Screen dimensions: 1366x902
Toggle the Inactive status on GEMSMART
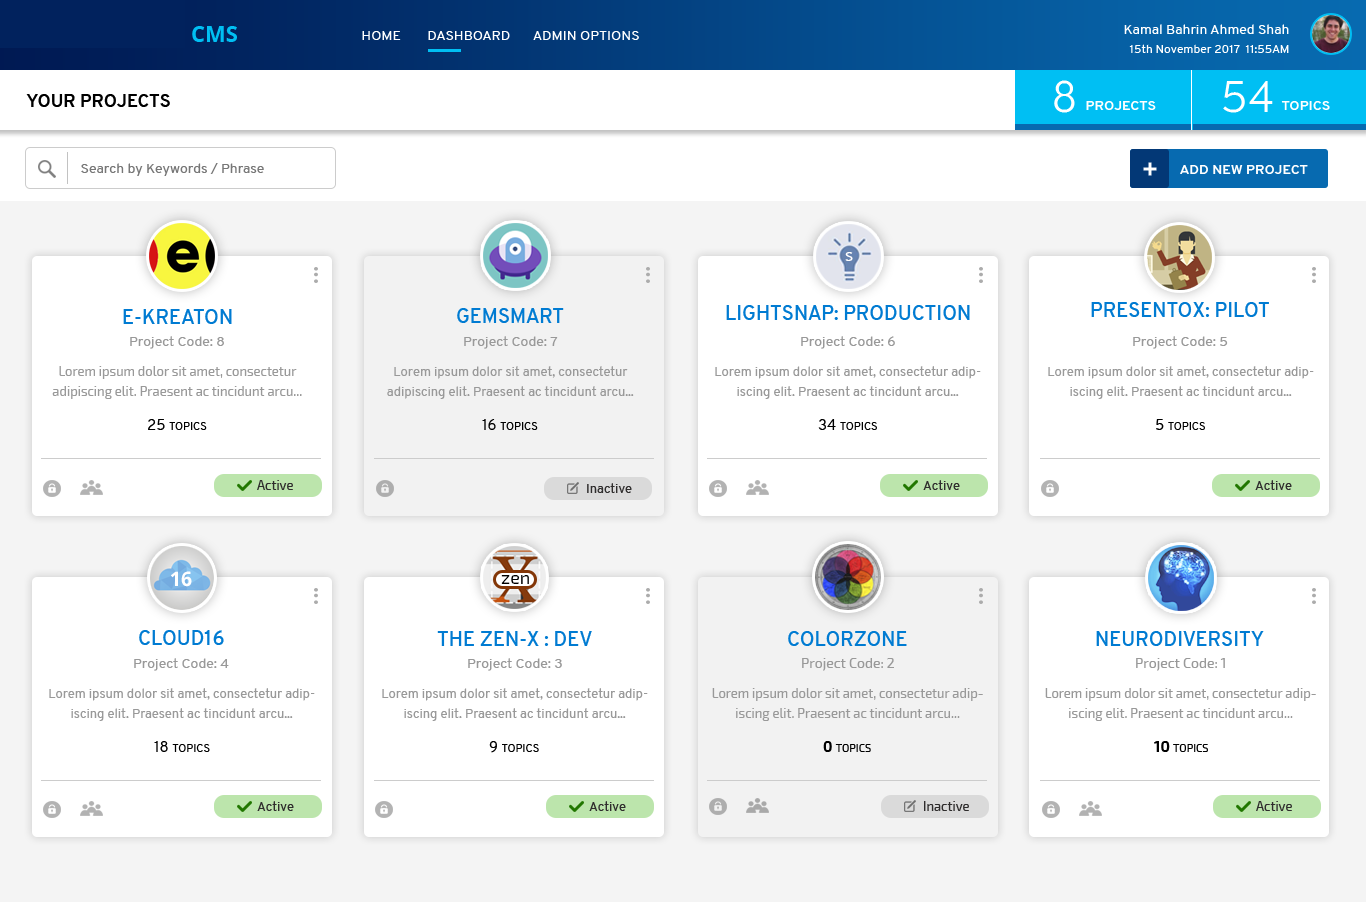point(598,488)
